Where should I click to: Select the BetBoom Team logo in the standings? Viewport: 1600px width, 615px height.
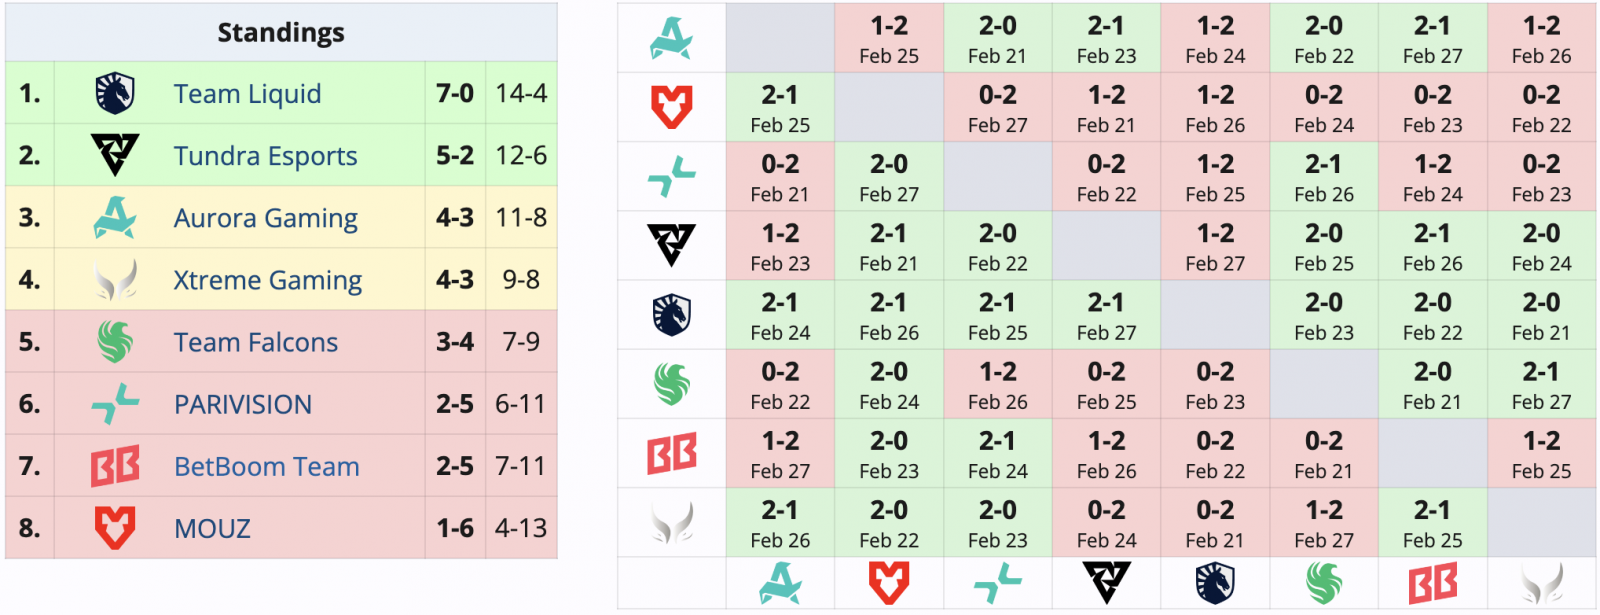tap(114, 466)
